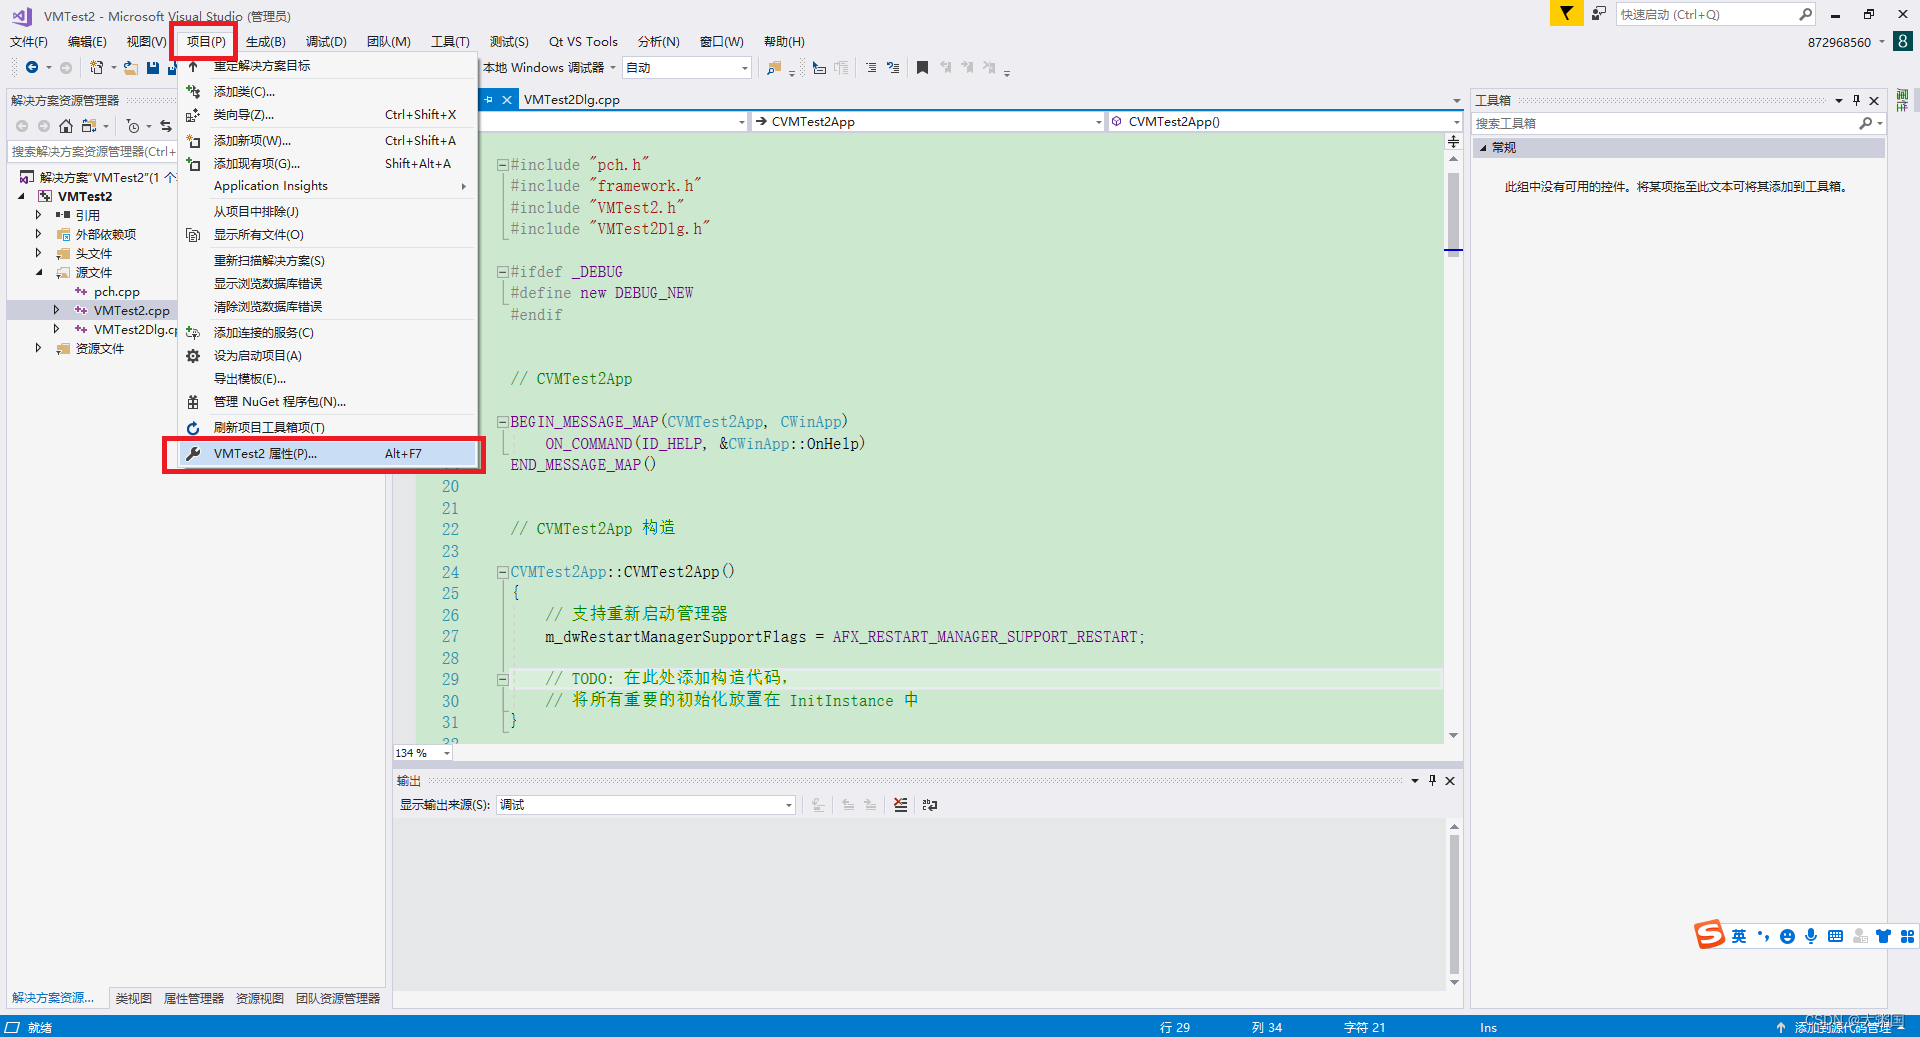Open the 生成(B) menu
1920x1037 pixels.
(x=266, y=41)
